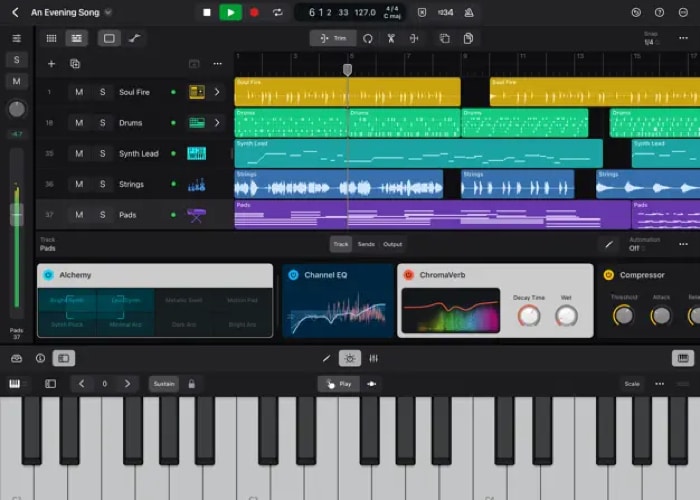The width and height of the screenshot is (700, 500).
Task: Mute the Soul Fire track
Action: (79, 92)
